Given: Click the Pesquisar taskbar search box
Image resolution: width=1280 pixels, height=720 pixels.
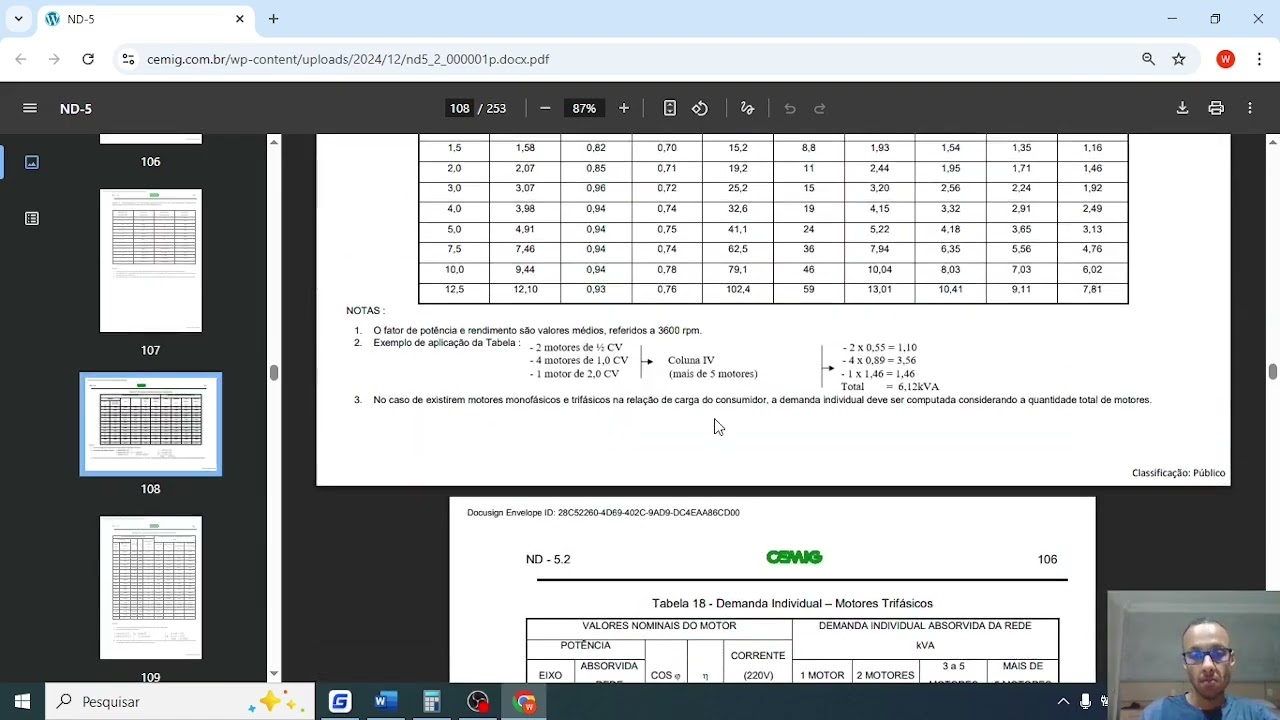Looking at the screenshot, I should coord(180,701).
